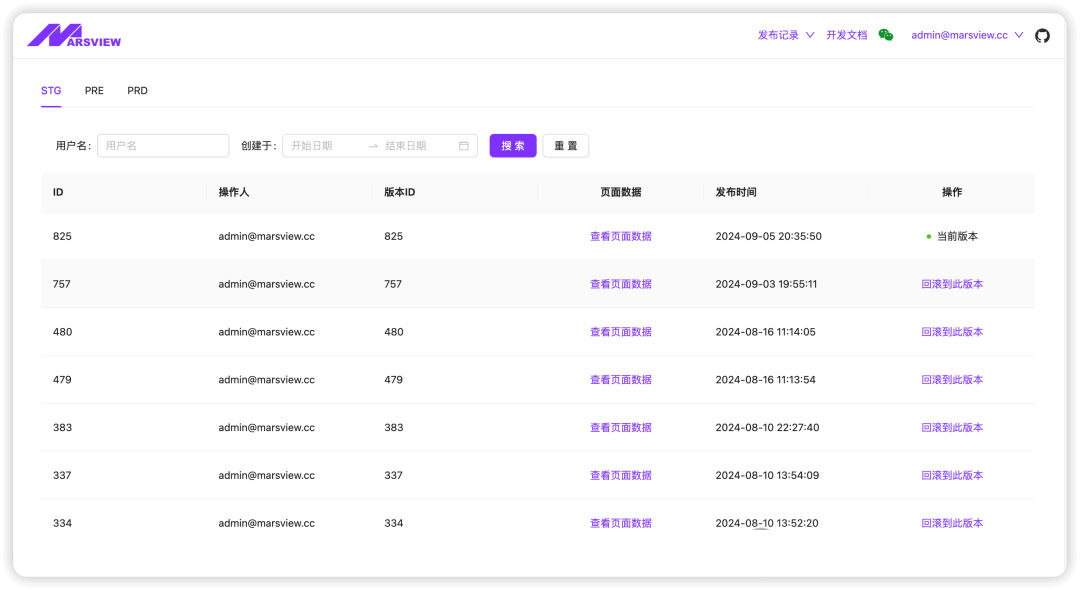Click the 结束日期 end date field
Screen dimensions: 1080x590
coord(417,146)
